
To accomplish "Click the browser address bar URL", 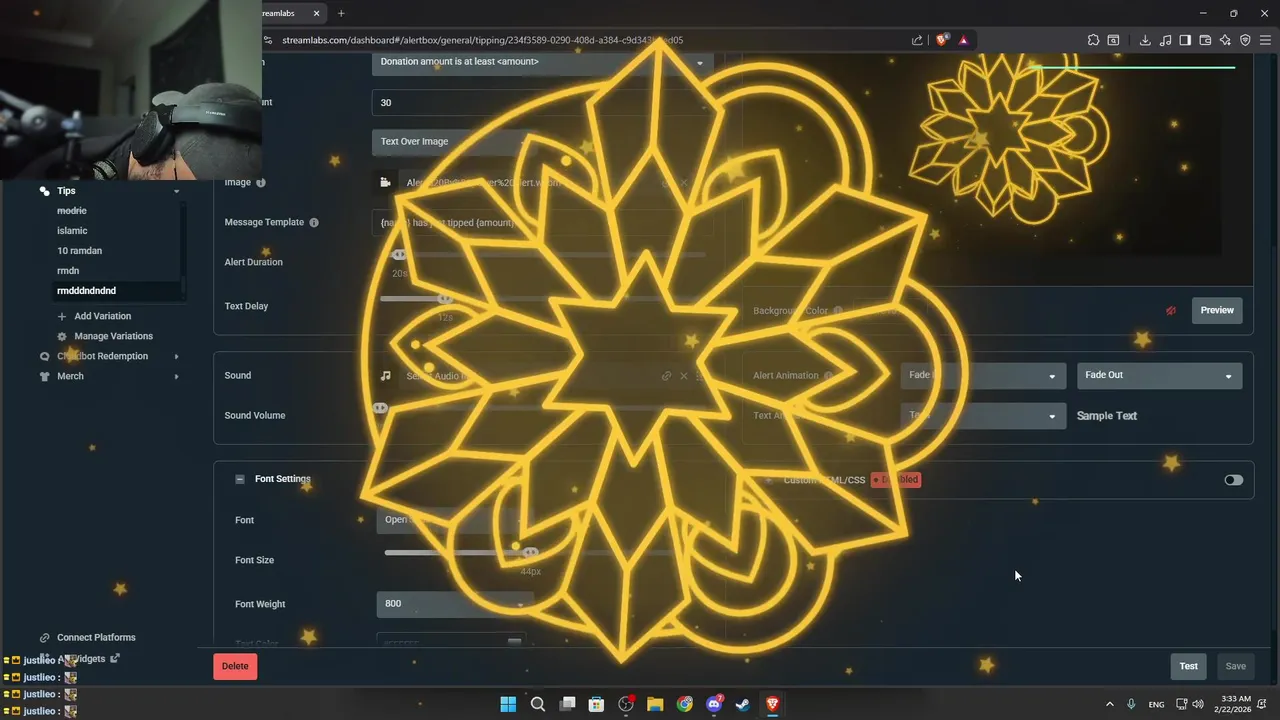I will pos(483,40).
